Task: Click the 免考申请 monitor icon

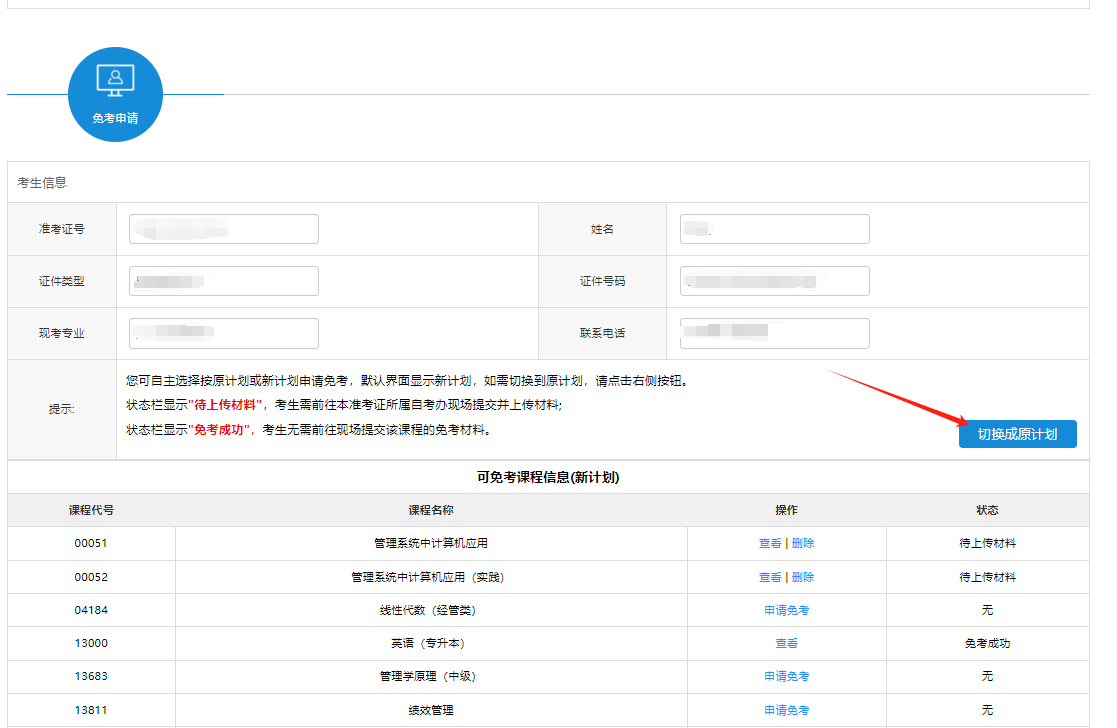Action: (115, 80)
